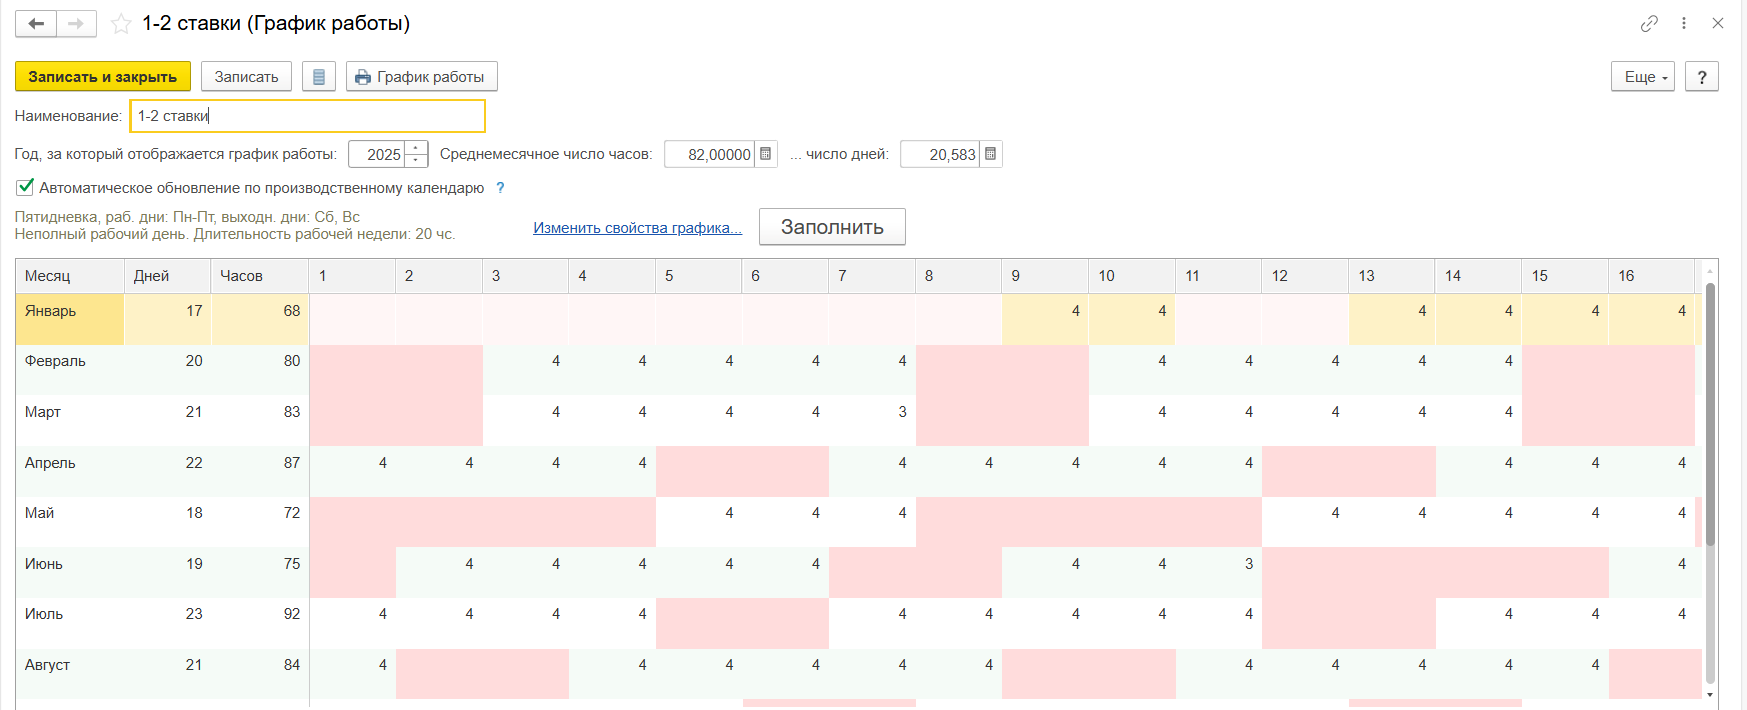Open the three-dot options menu
Viewport: 1747px width, 710px height.
pyautogui.click(x=1684, y=23)
